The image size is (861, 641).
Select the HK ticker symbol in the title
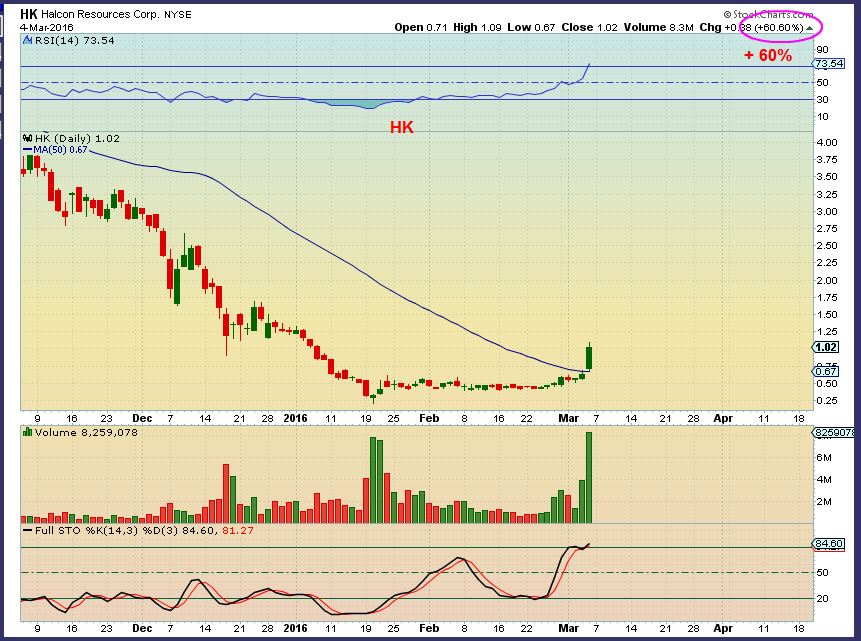coord(29,14)
